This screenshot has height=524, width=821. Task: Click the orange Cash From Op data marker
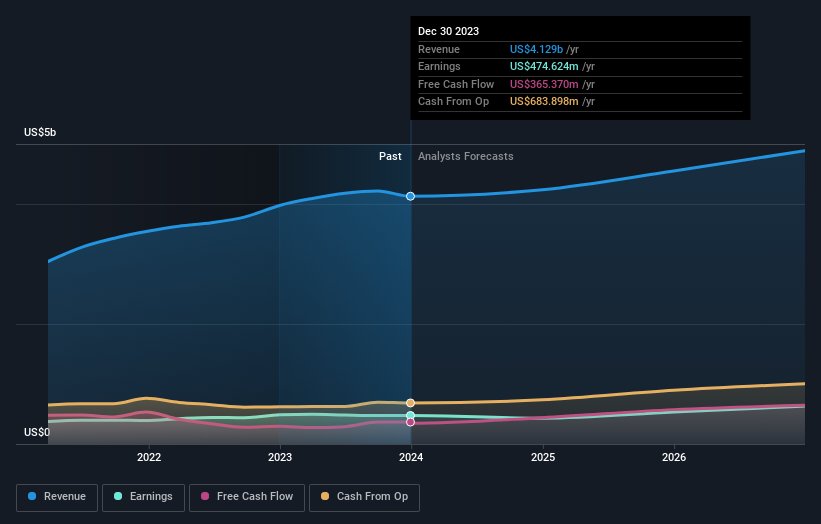(410, 403)
